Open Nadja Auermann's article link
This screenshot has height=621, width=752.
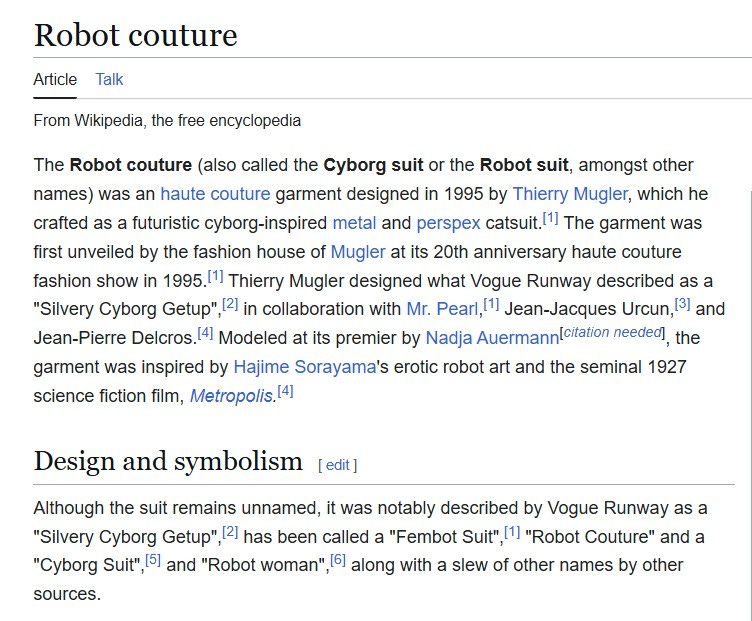tap(492, 338)
